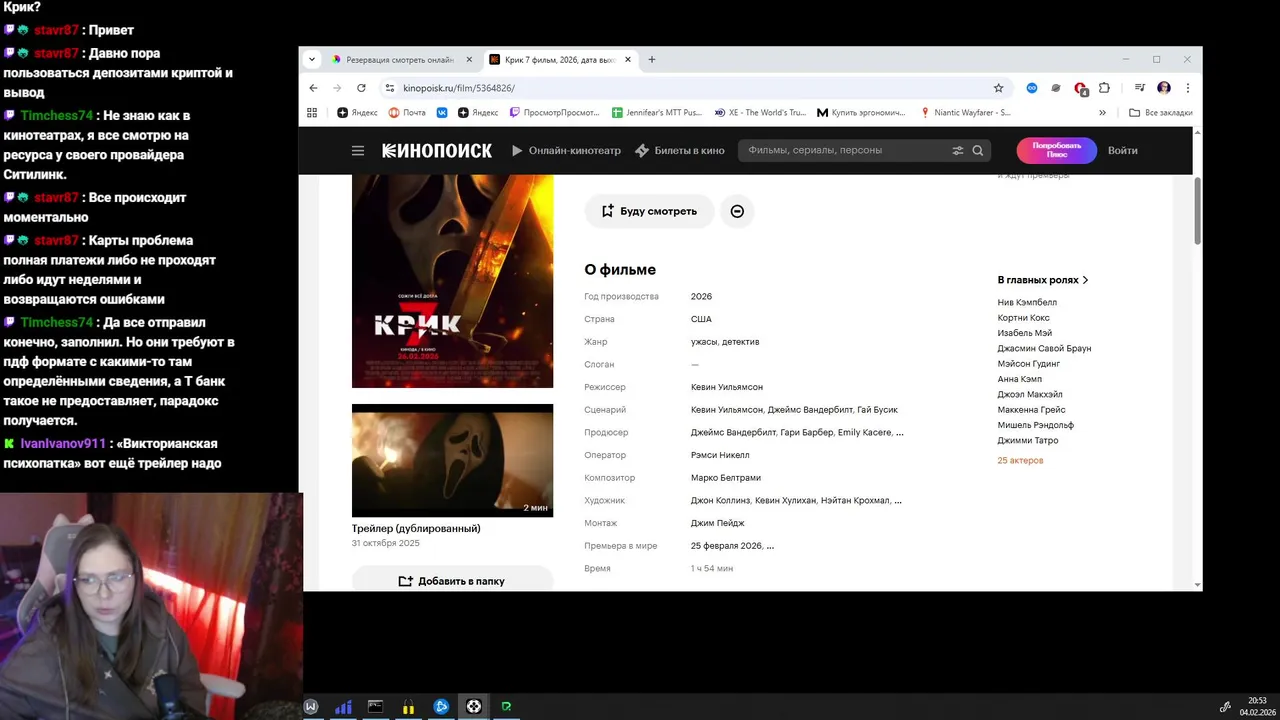The image size is (1280, 720).
Task: Click the ужасы genre link
Action: pos(703,342)
